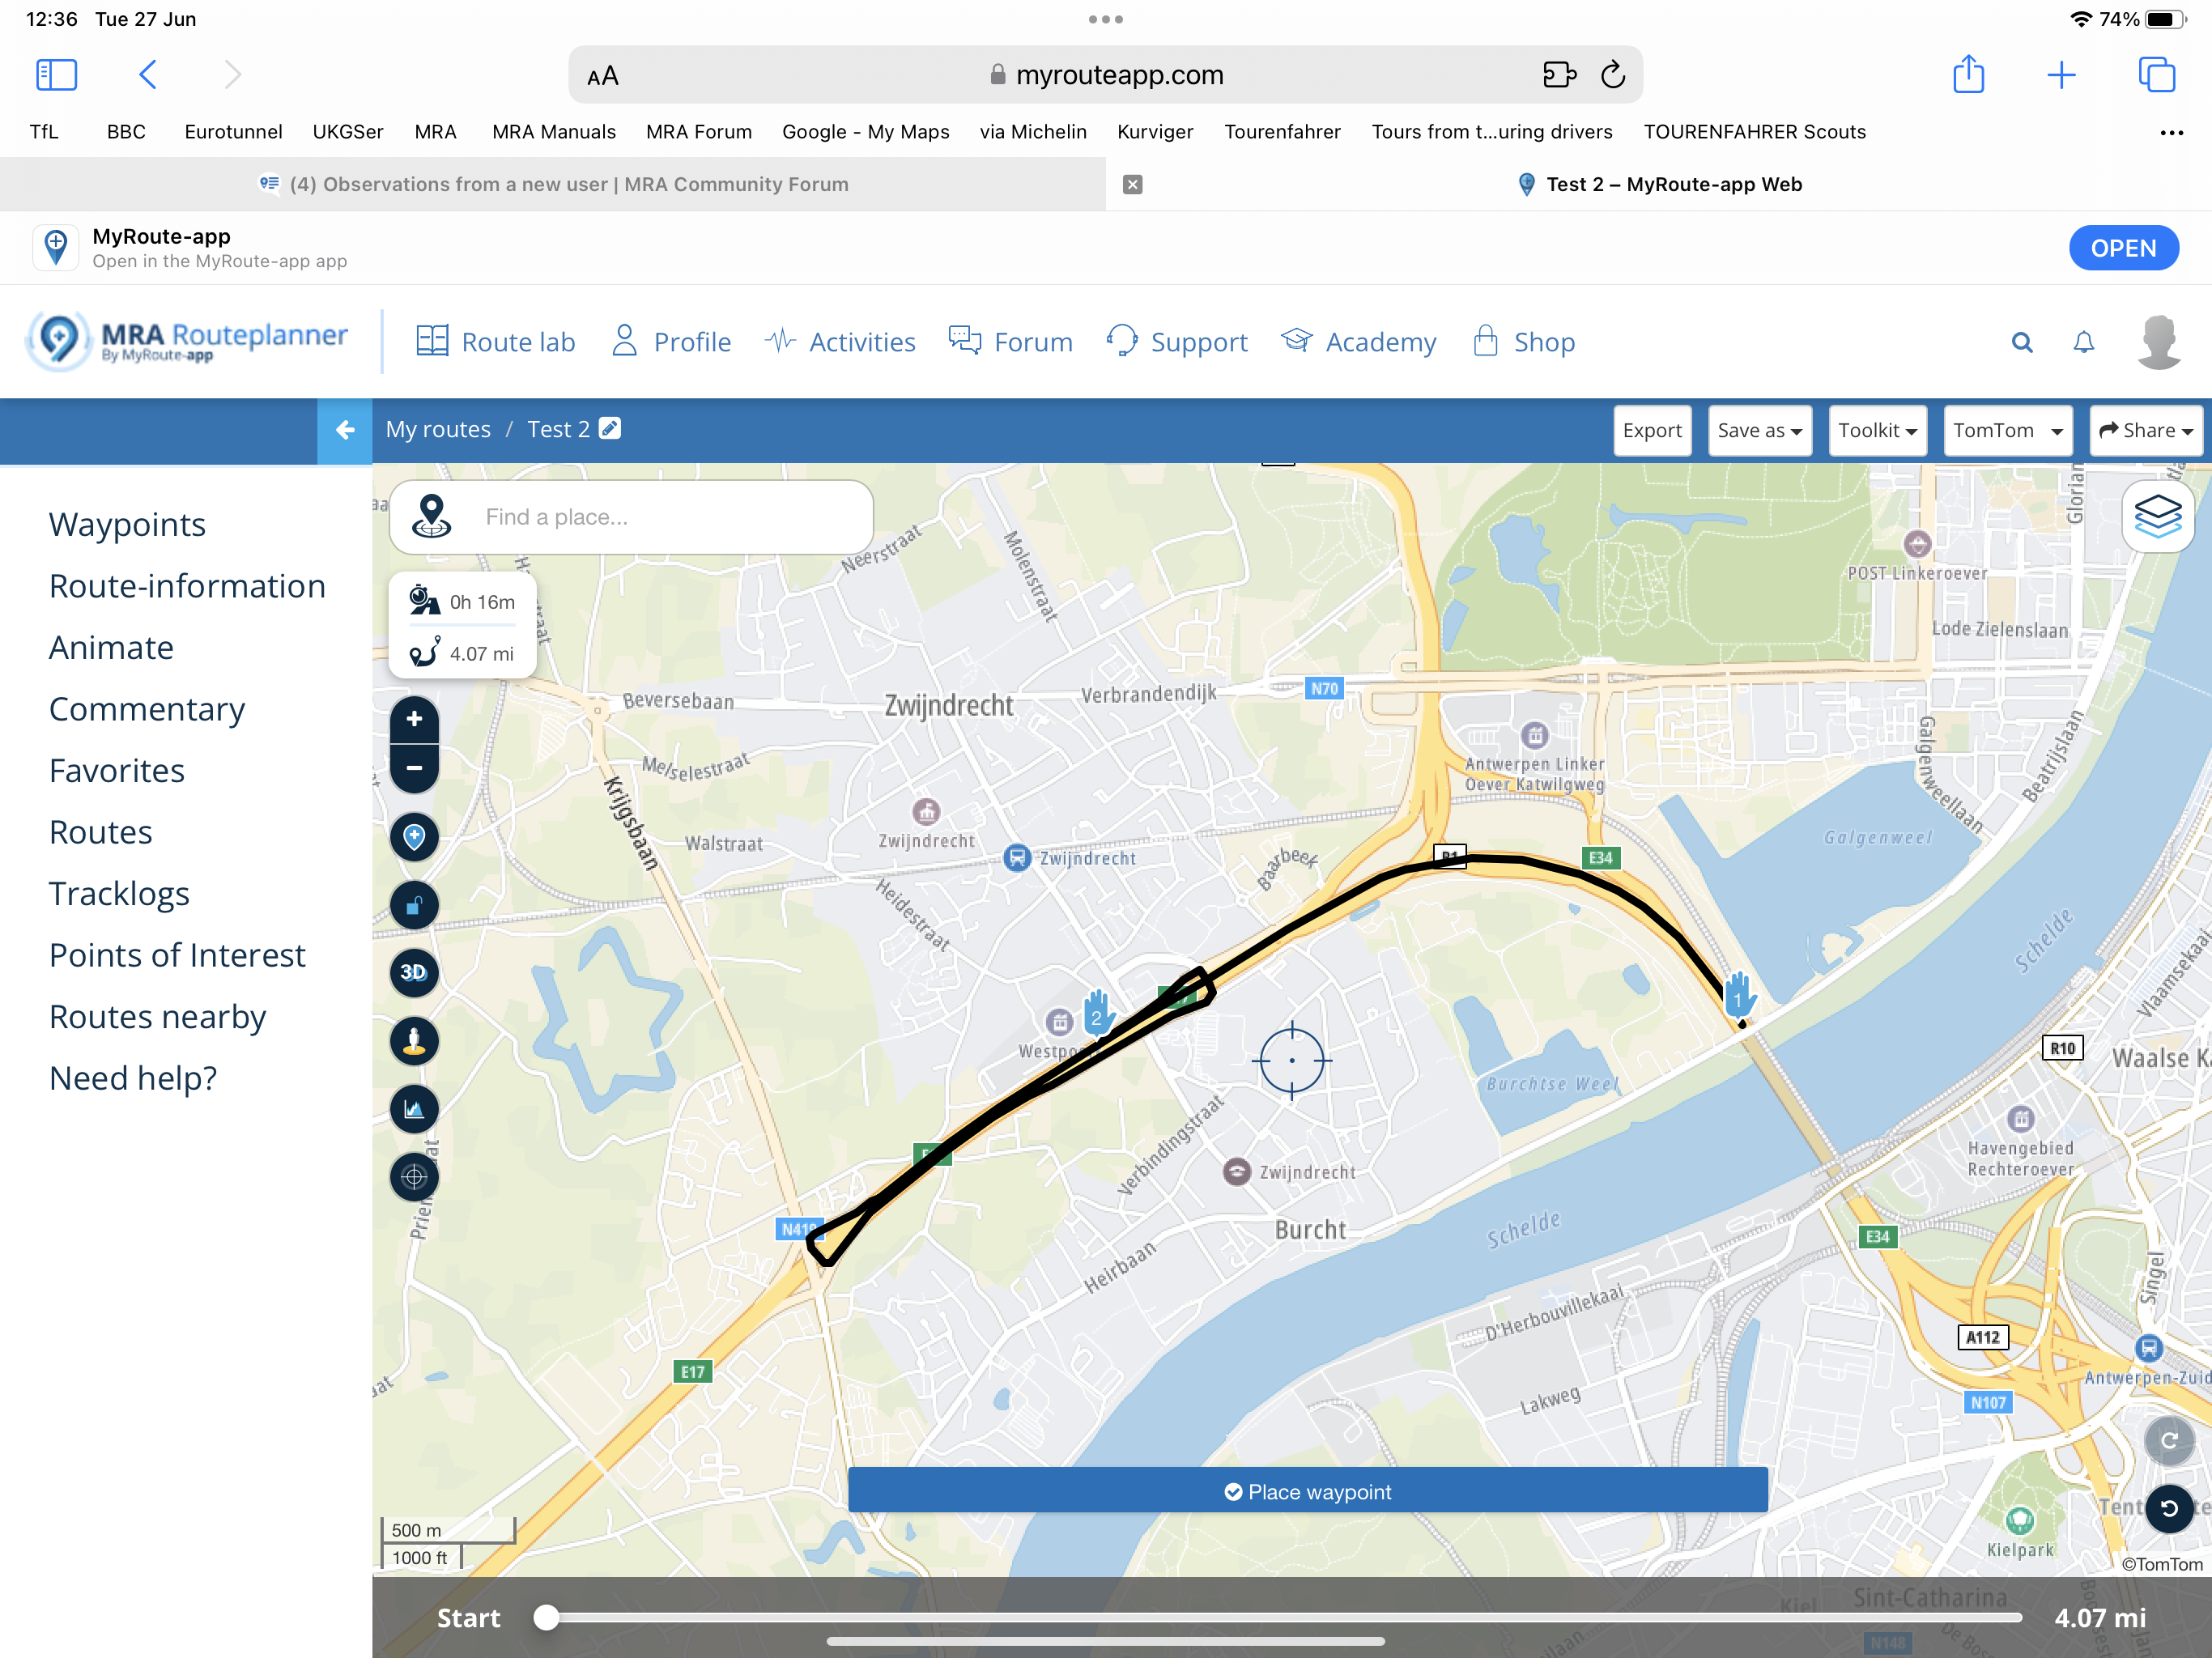Edit route name pencil icon
This screenshot has height=1658, width=2212.
610,428
